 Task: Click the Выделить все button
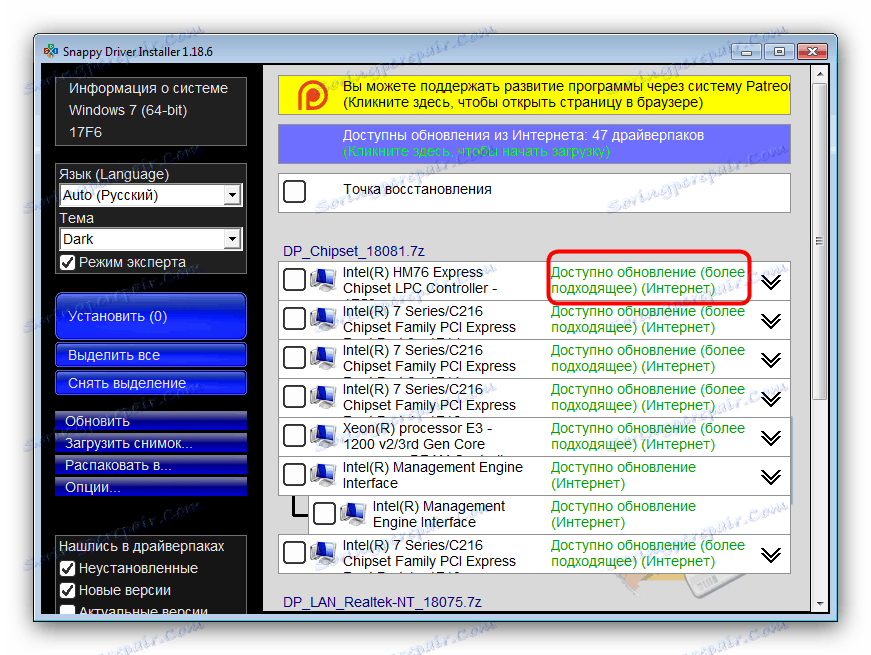coord(150,355)
